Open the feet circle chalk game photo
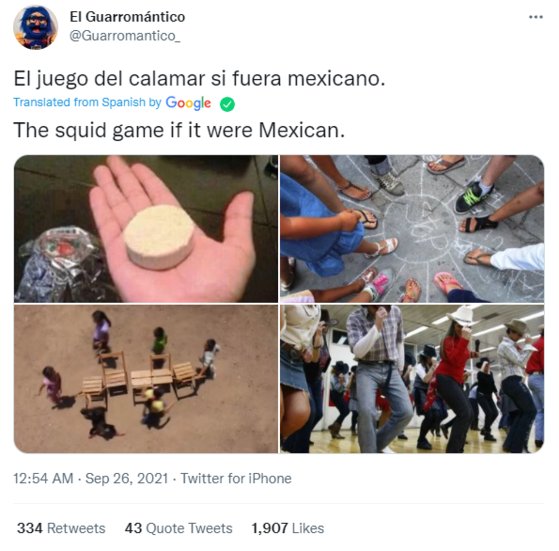The height and width of the screenshot is (551, 559). click(412, 229)
